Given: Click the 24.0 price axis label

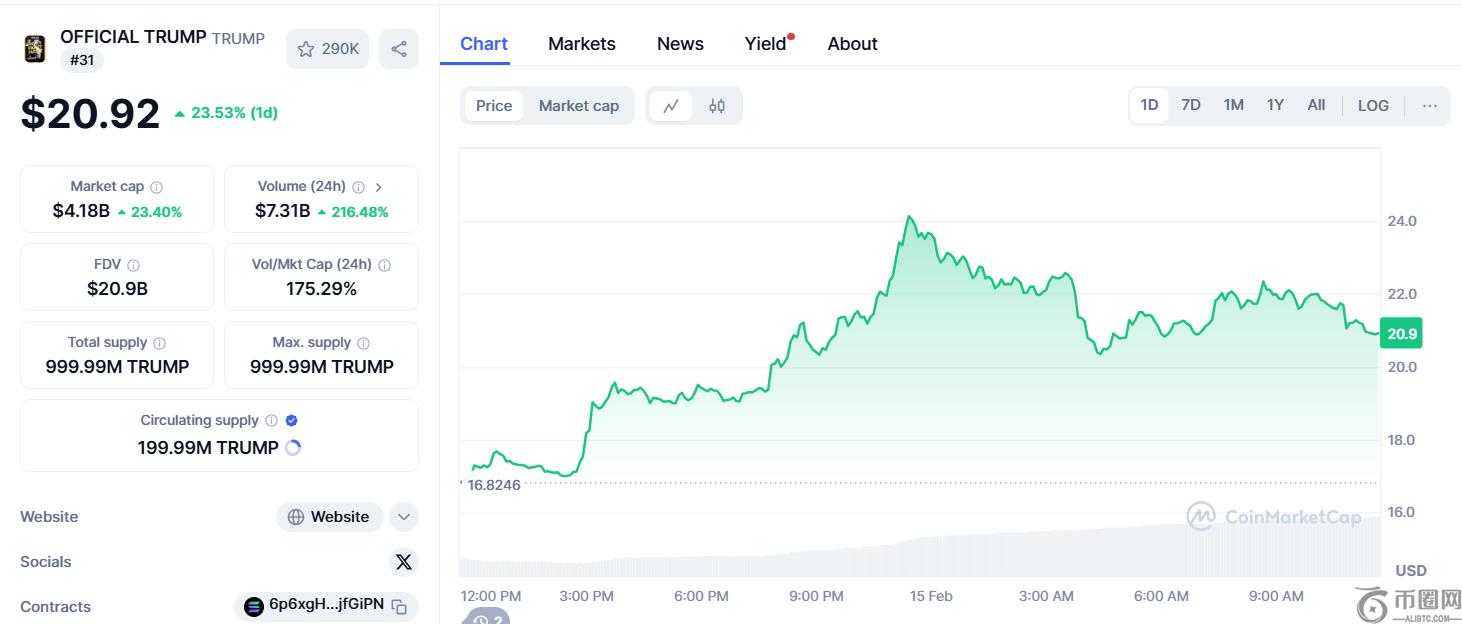Looking at the screenshot, I should pos(1402,221).
